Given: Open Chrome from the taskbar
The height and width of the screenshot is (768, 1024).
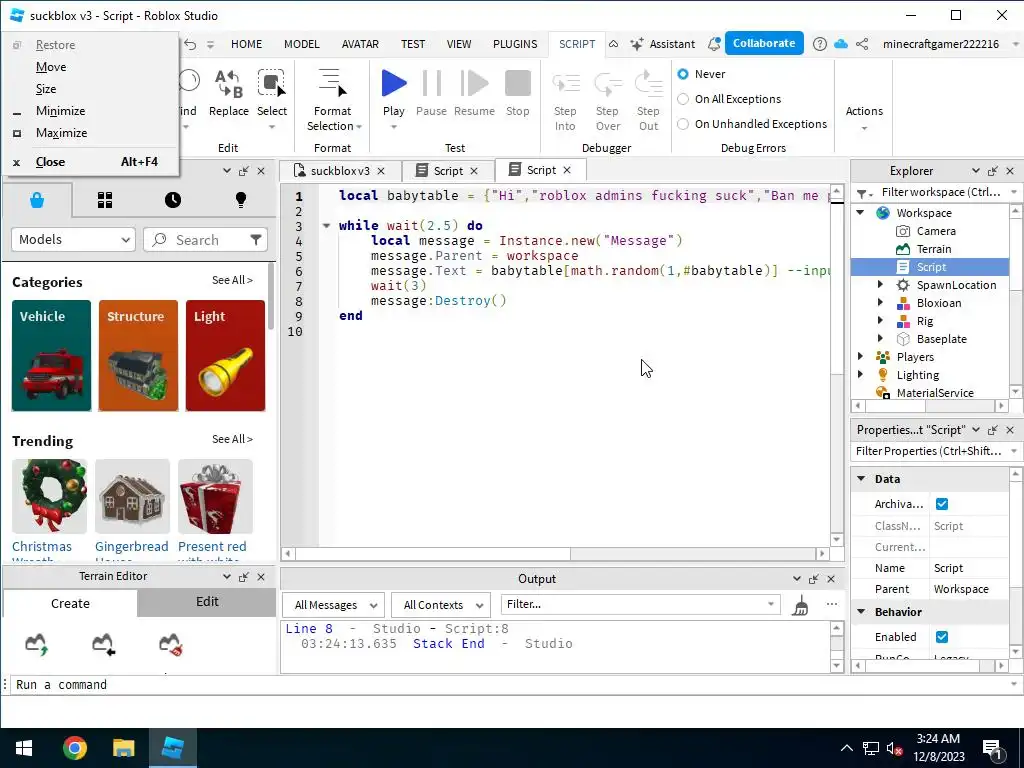Looking at the screenshot, I should pos(74,748).
